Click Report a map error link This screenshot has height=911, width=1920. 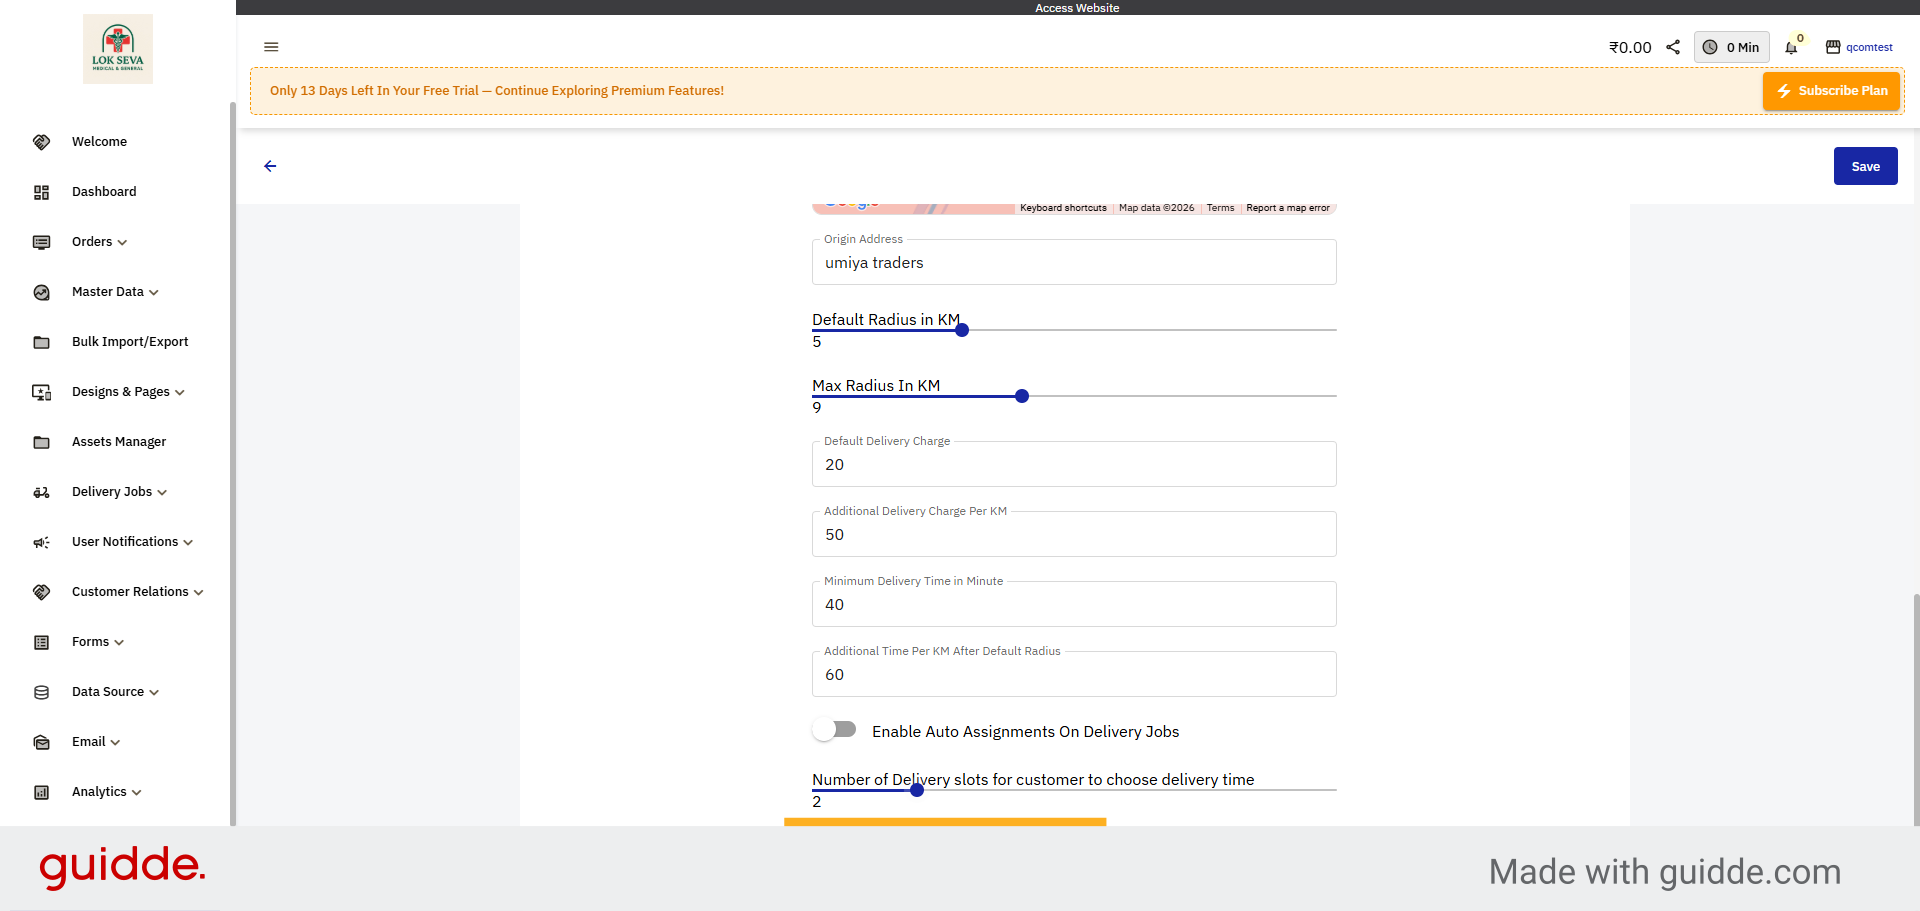[1288, 208]
